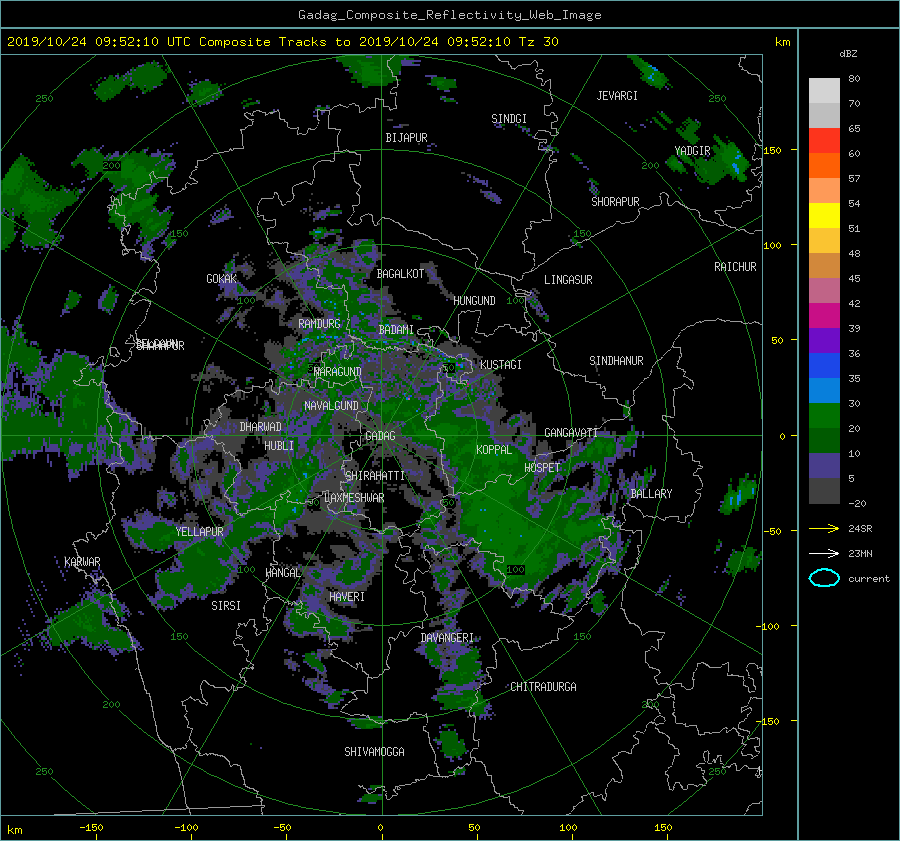Viewport: 900px width, 841px height.
Task: Click the LAXMESHWAR city label
Action: tap(354, 498)
